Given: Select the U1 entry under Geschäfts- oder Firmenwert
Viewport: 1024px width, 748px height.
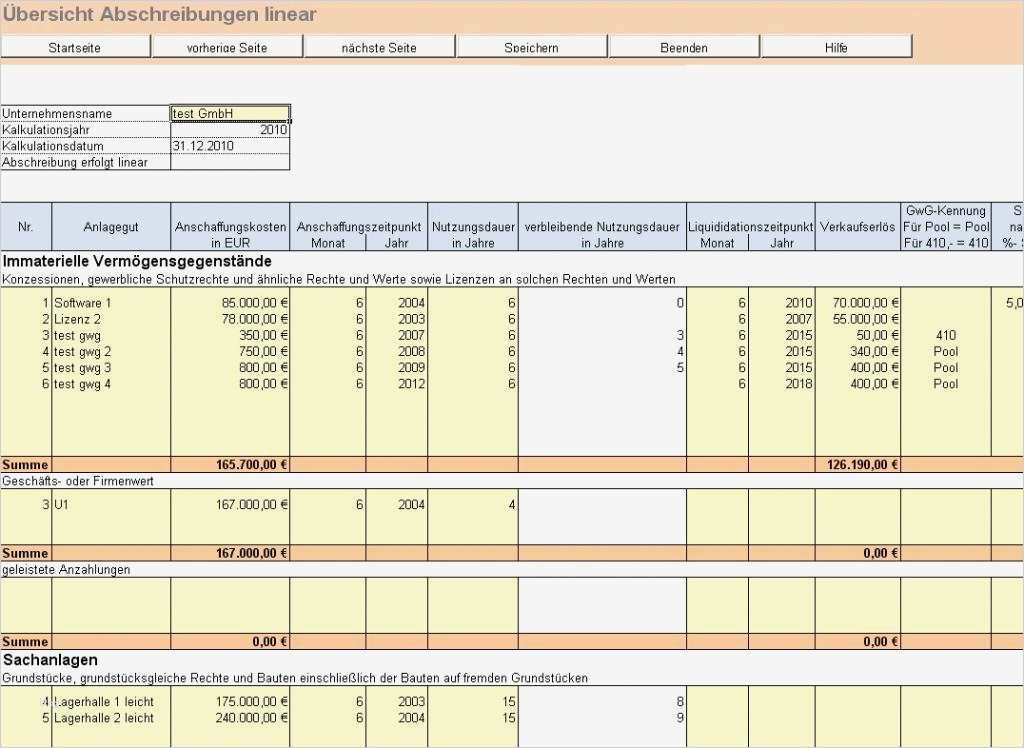Looking at the screenshot, I should point(110,505).
